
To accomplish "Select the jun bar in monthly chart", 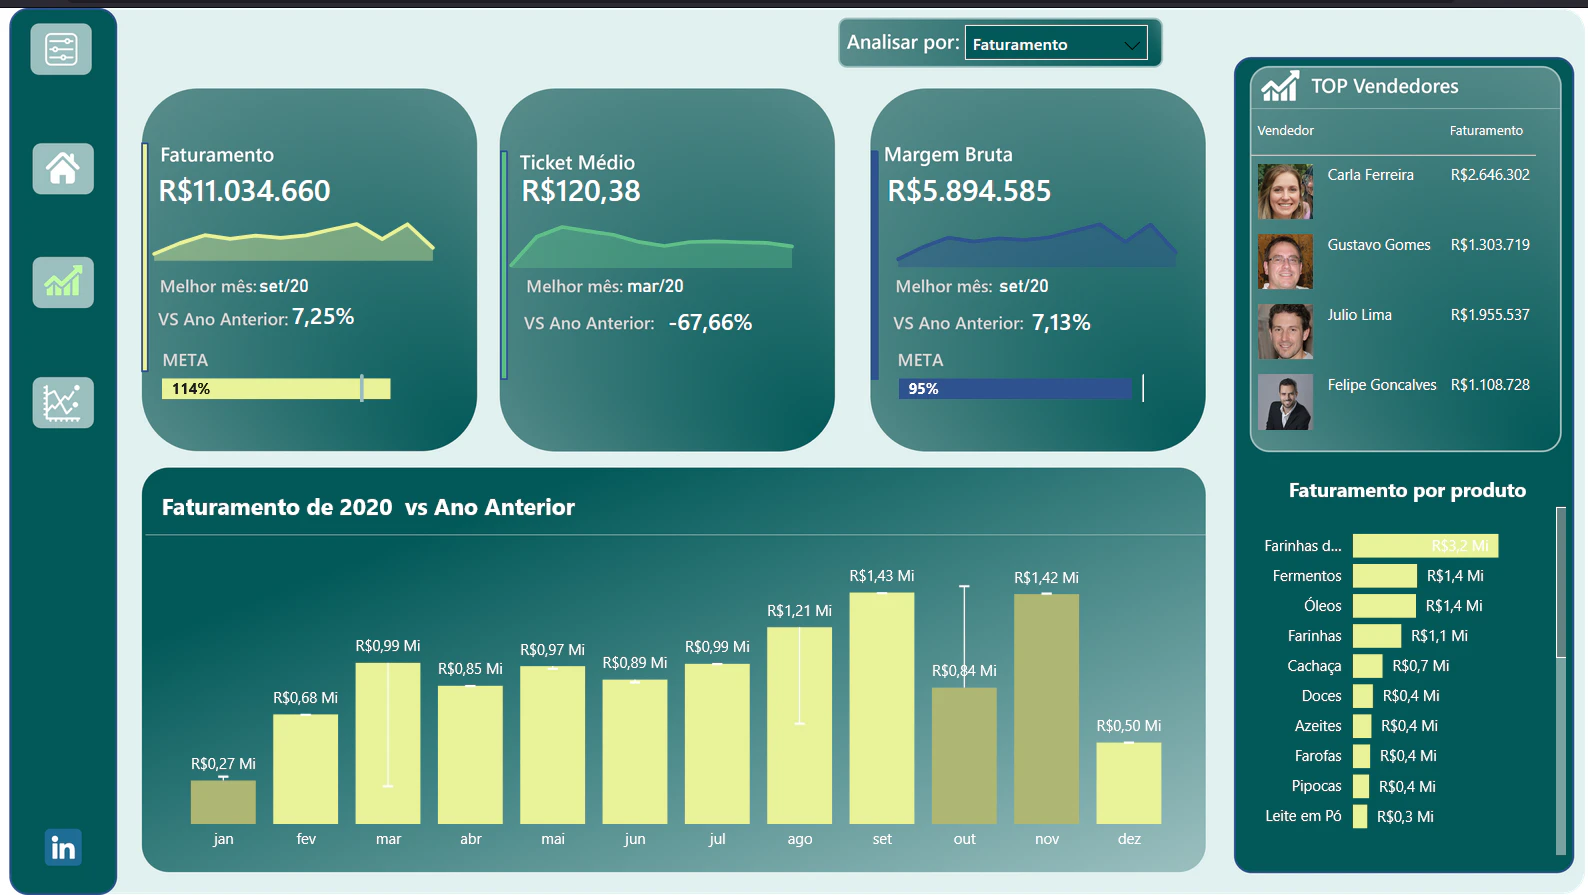I will [635, 752].
